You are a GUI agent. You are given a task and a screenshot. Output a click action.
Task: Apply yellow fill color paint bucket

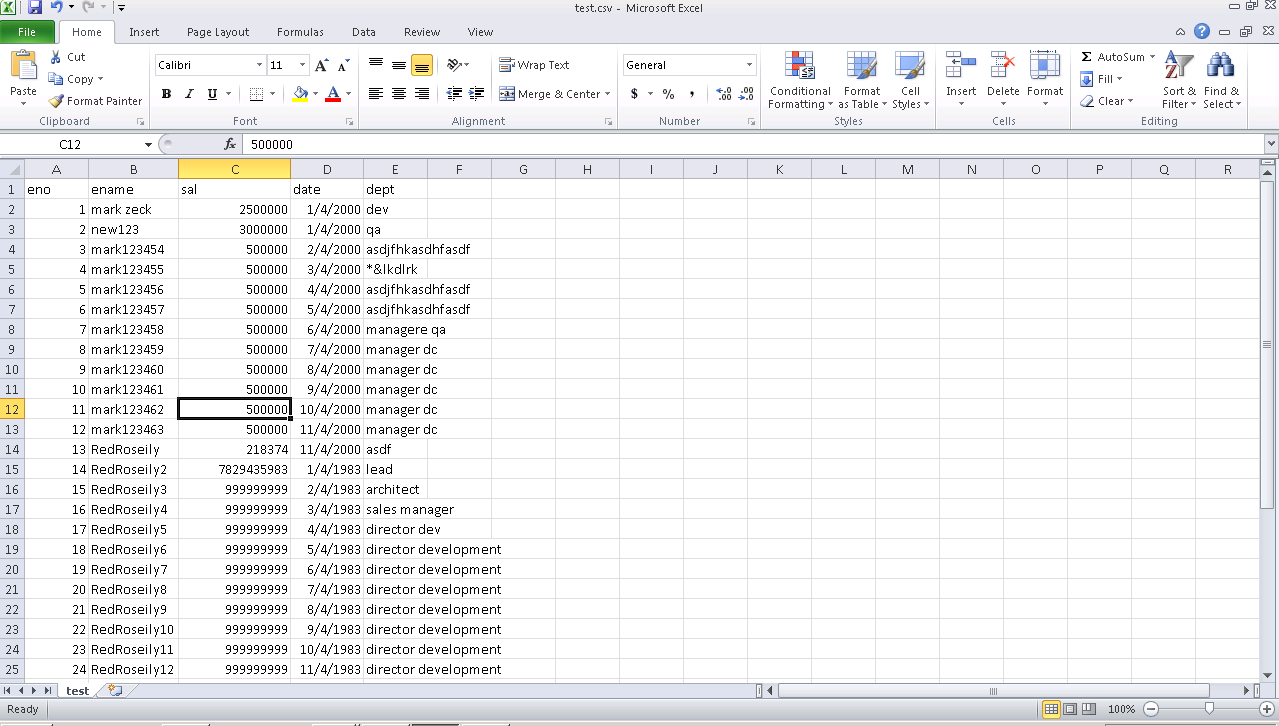300,94
